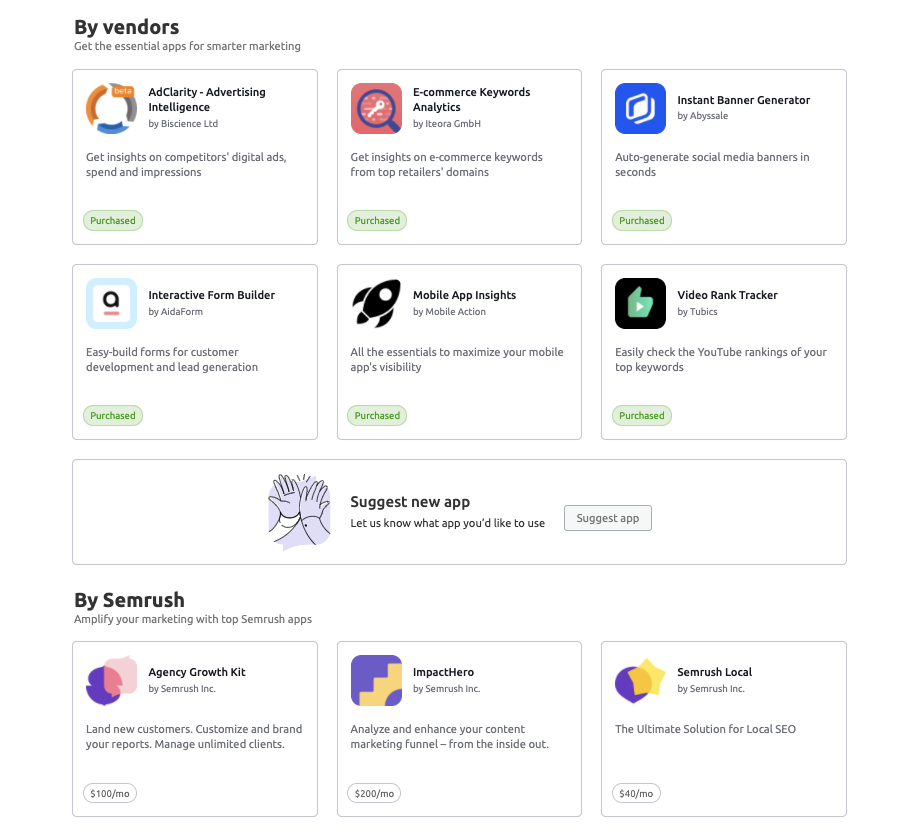Viewport: 921px width, 833px height.
Task: Click the $100/mo price badge
Action: pyautogui.click(x=110, y=793)
